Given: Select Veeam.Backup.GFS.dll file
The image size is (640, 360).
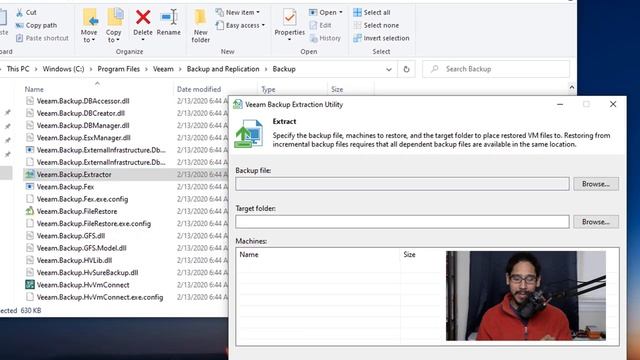Looking at the screenshot, I should [71, 236].
